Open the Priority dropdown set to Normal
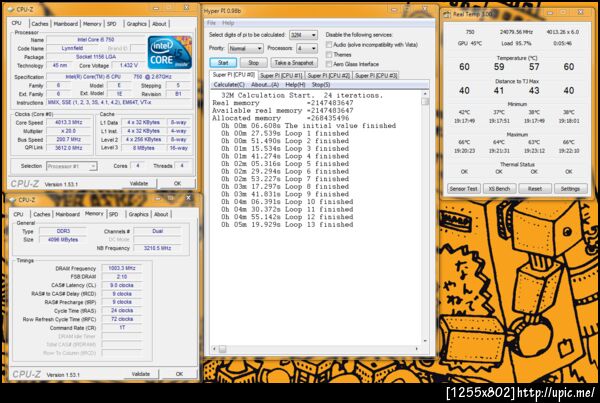 pyautogui.click(x=245, y=48)
